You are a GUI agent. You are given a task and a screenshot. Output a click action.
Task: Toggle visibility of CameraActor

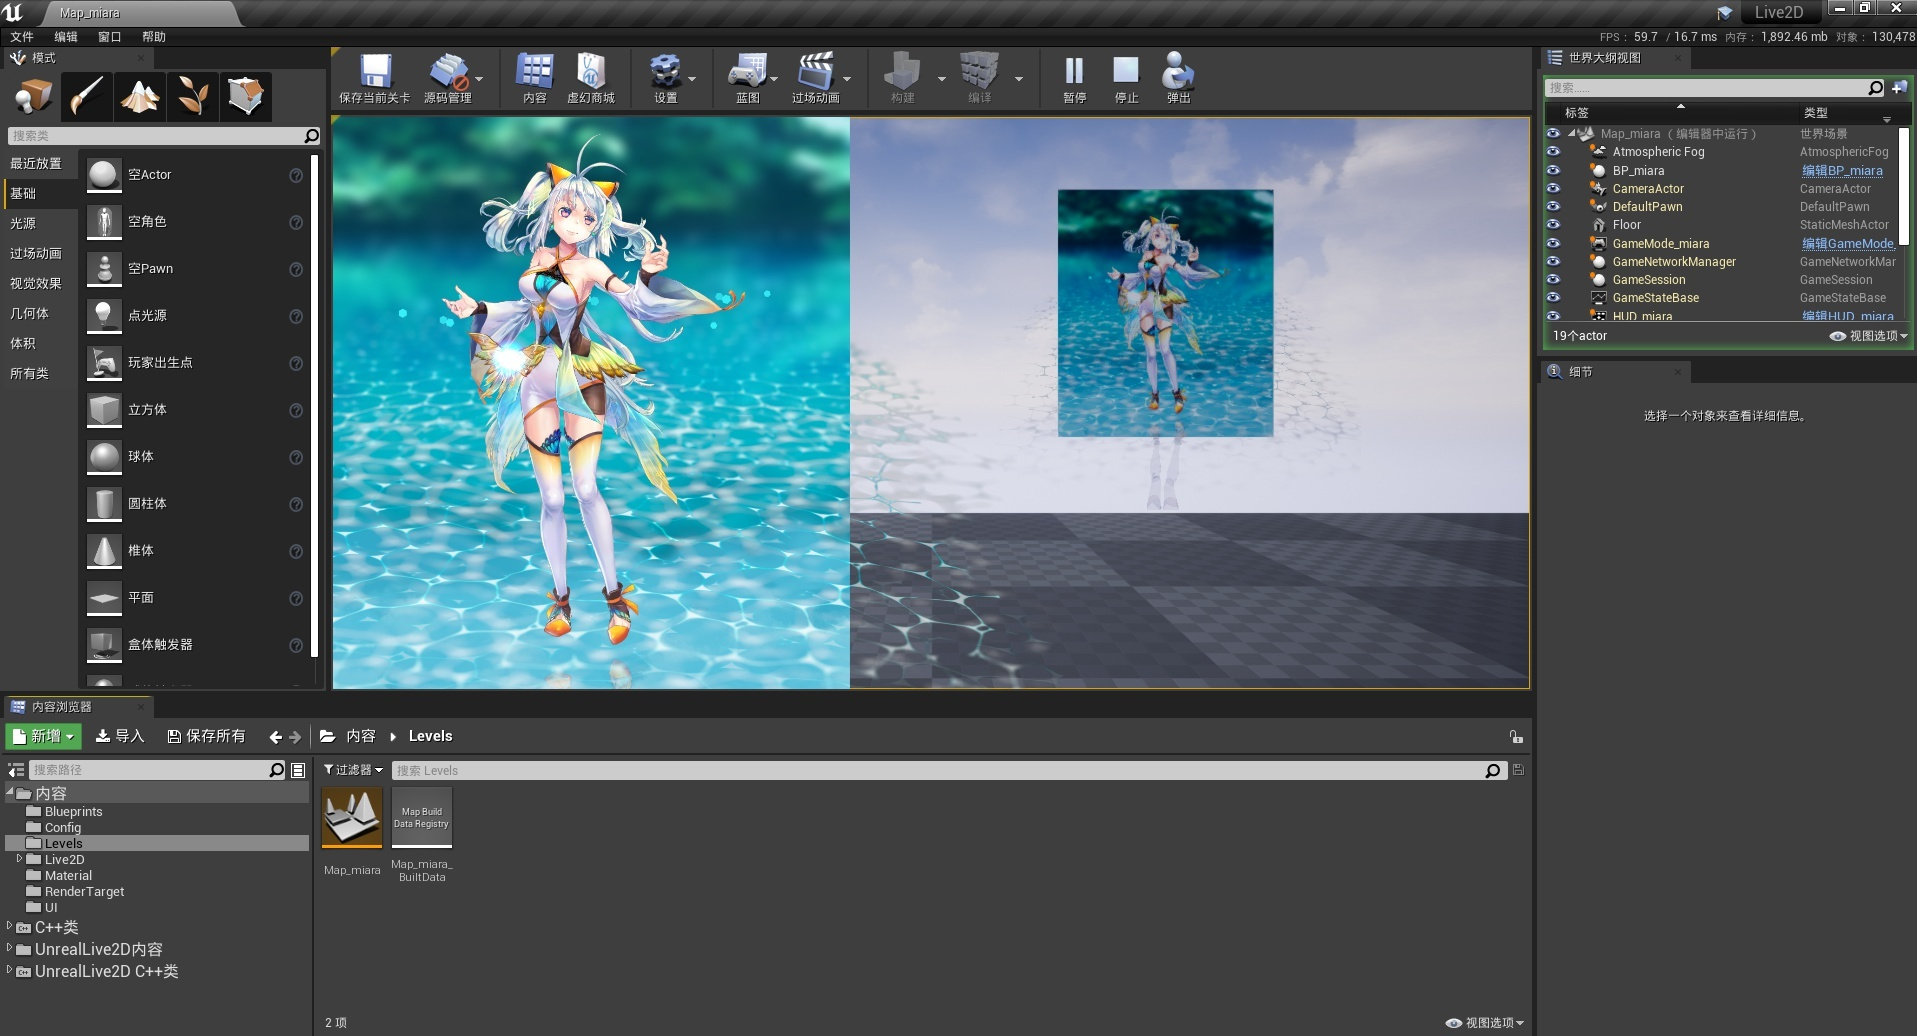tap(1553, 189)
